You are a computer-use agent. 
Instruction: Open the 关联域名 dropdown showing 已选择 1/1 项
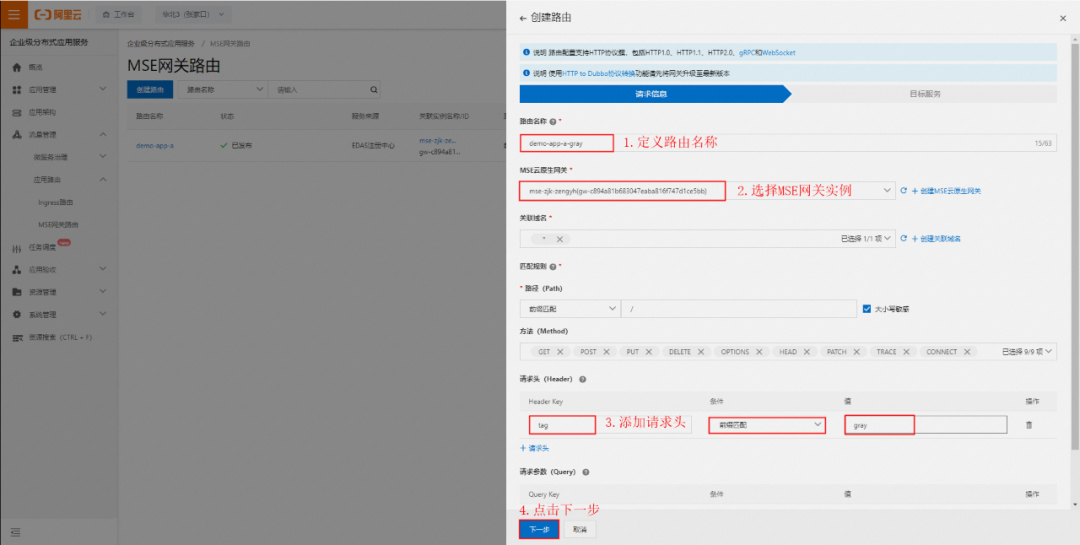coord(707,238)
